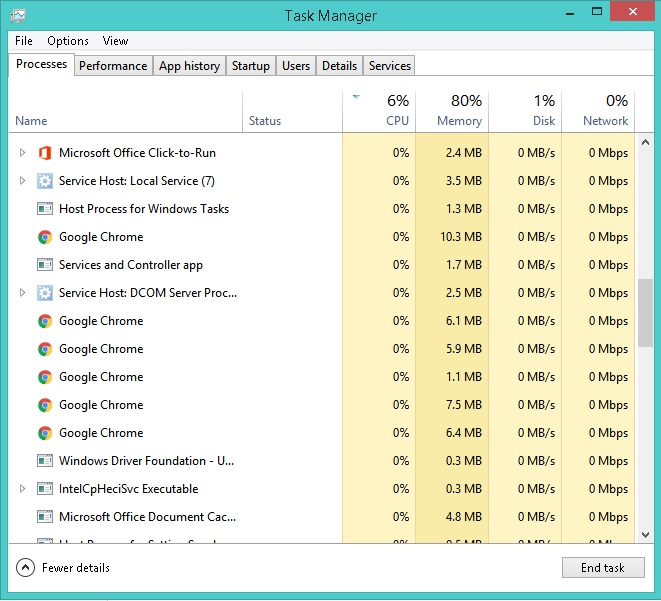Click the 1.7 MB memory value
The height and width of the screenshot is (601, 661).
tap(464, 265)
